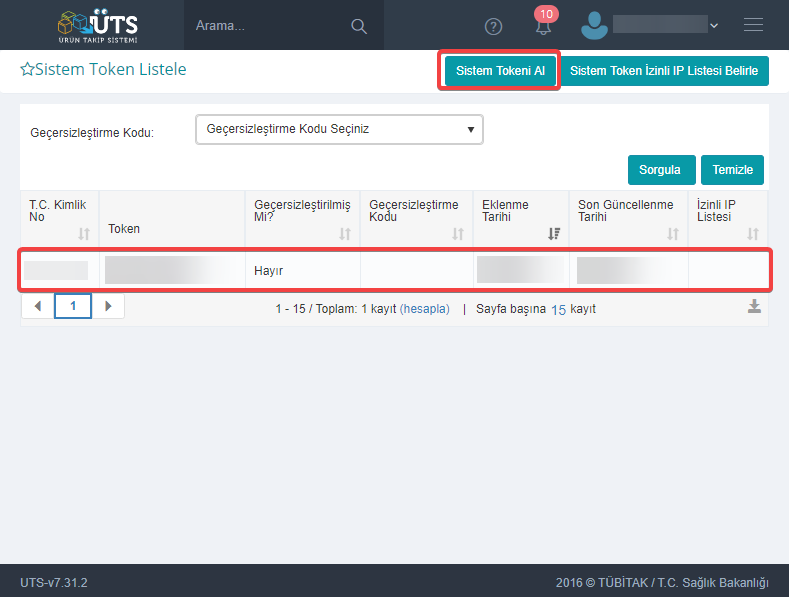Sort by Eklenme Tarihi column

(x=554, y=234)
